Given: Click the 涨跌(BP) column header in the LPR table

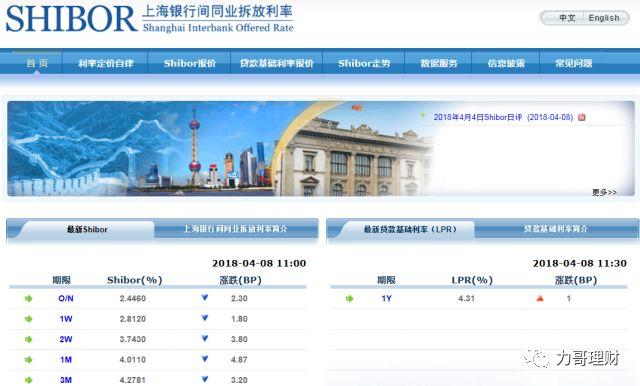Looking at the screenshot, I should (x=576, y=280).
